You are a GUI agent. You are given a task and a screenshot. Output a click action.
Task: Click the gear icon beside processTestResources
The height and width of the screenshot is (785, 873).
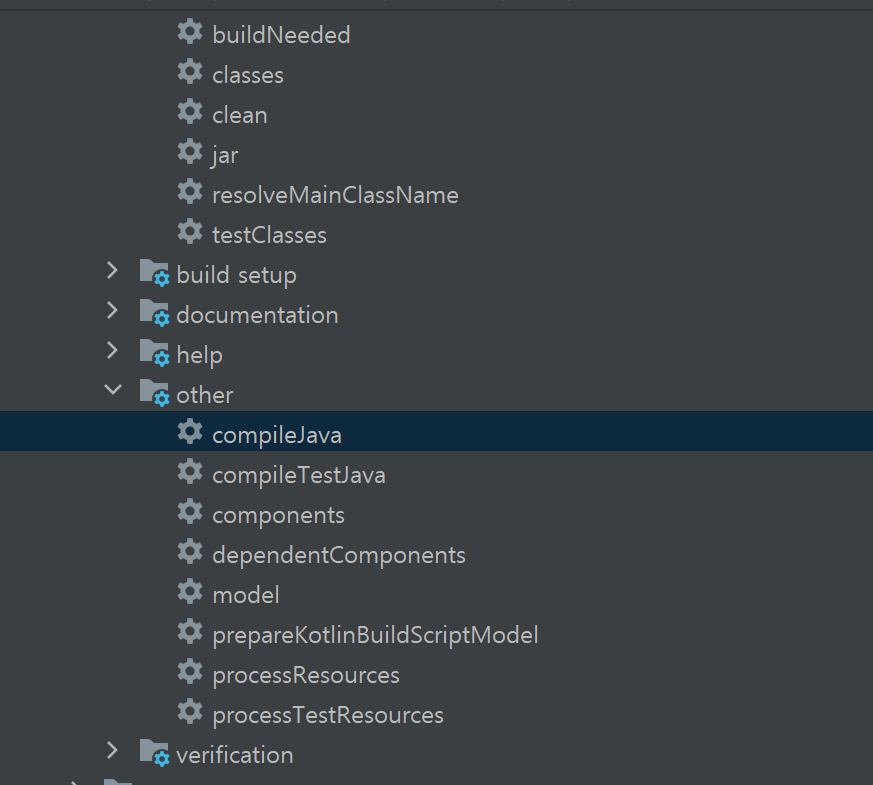(190, 712)
